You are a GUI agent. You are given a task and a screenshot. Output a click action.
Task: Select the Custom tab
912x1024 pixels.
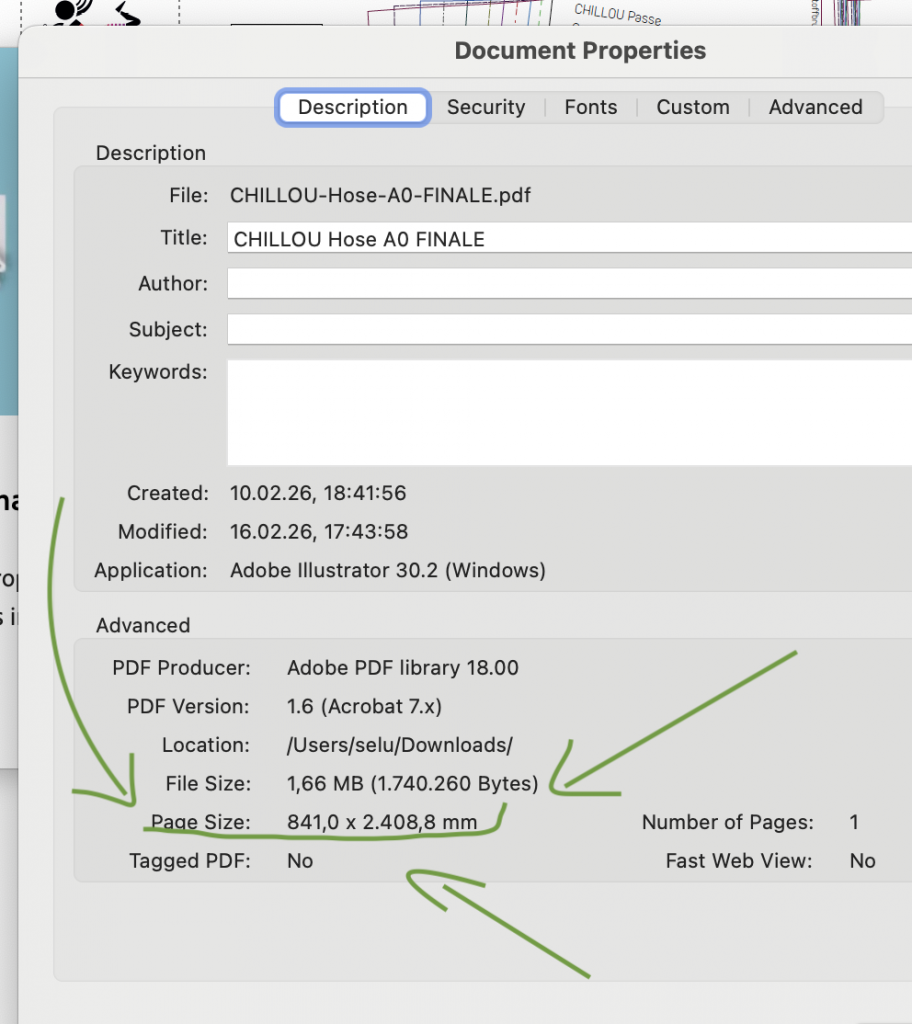pos(692,107)
